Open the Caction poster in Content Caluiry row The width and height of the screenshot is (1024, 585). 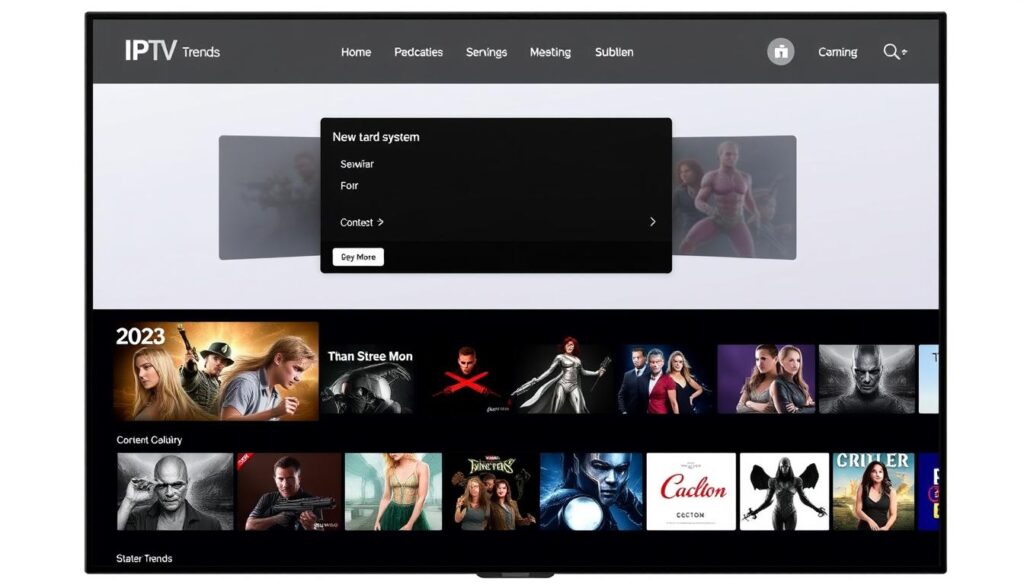coord(691,490)
